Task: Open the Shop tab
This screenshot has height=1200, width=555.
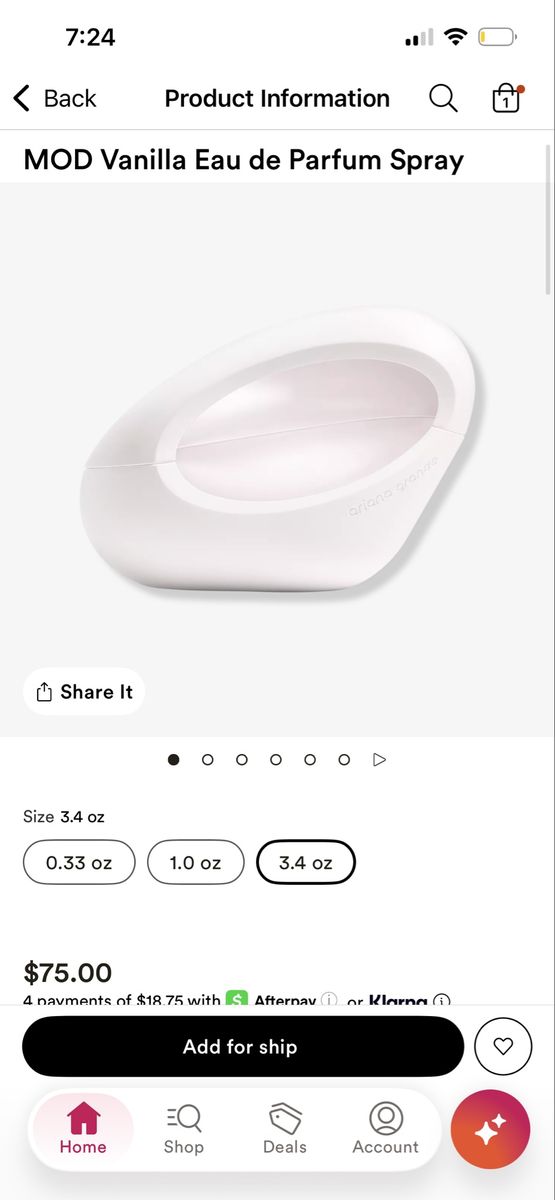Action: click(184, 1129)
